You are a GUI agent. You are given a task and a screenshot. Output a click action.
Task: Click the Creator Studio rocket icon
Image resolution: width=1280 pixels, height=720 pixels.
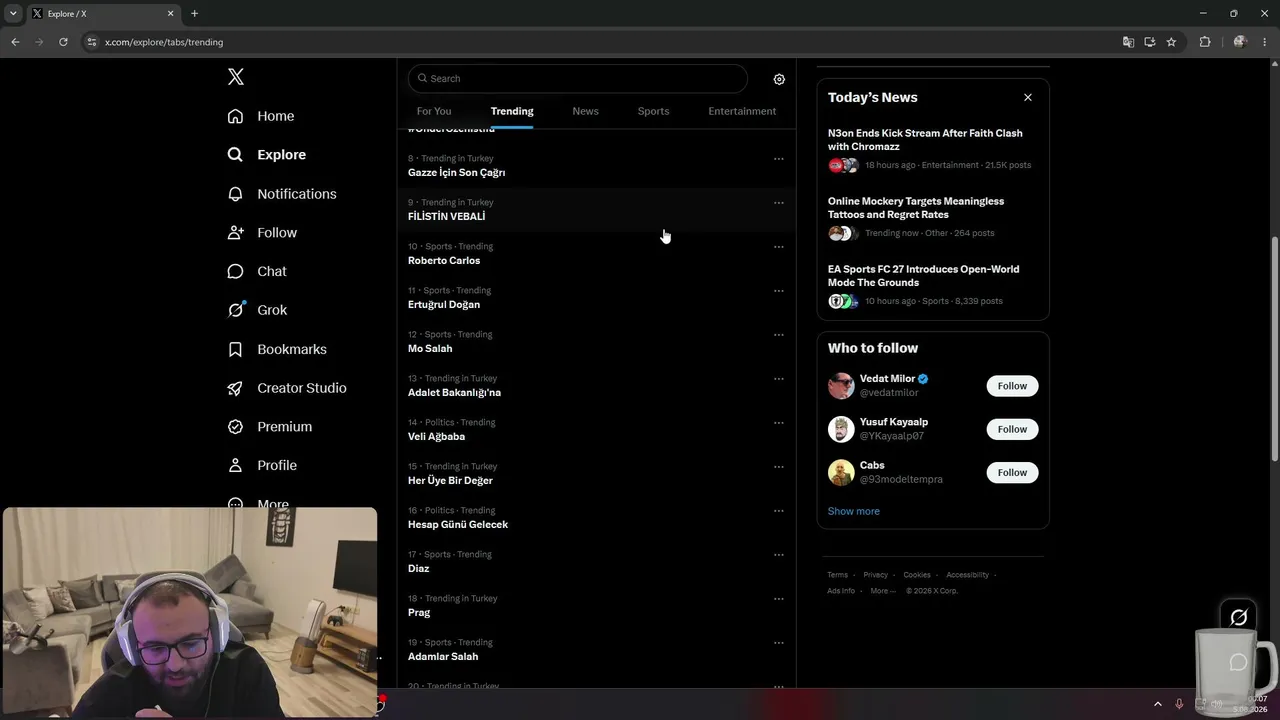tap(235, 388)
